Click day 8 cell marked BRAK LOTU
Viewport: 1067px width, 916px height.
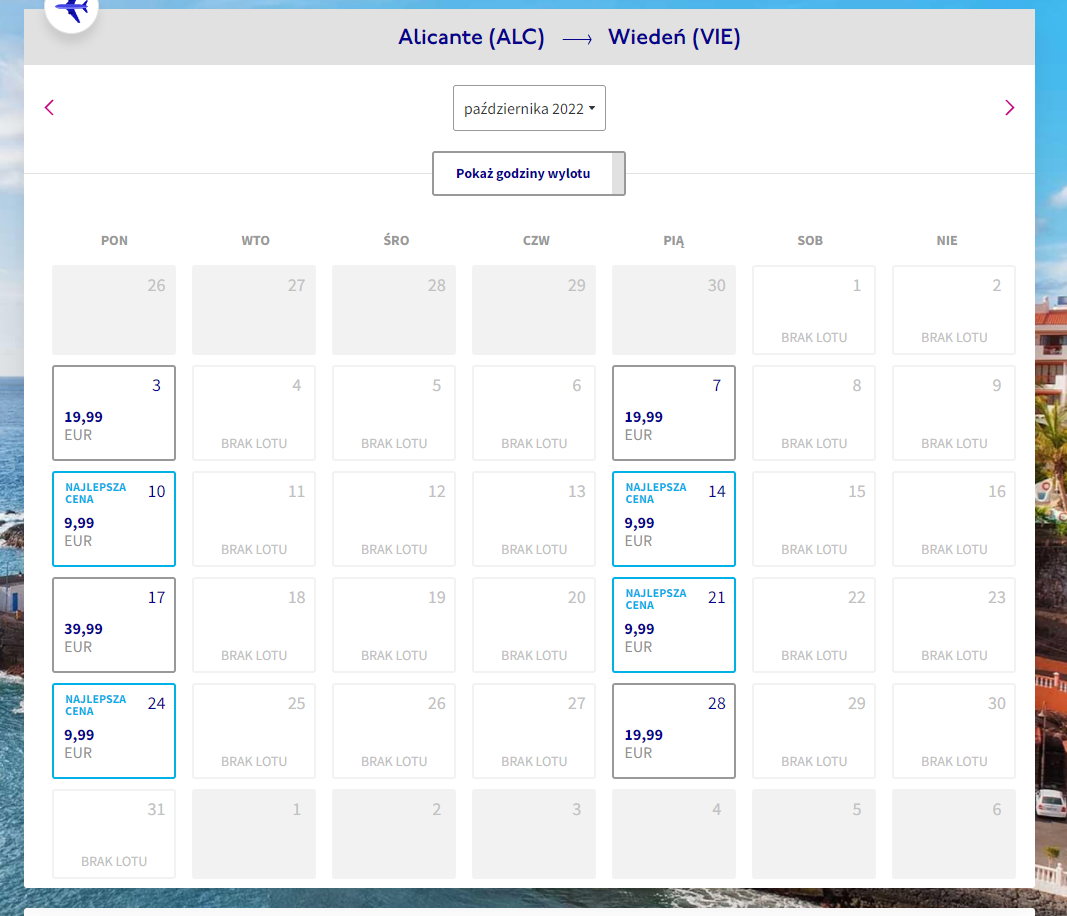814,413
